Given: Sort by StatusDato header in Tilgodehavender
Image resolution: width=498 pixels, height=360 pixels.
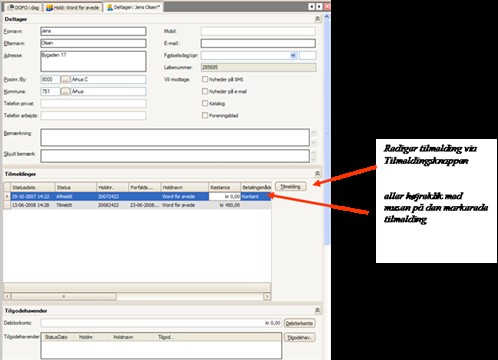Looking at the screenshot, I should pyautogui.click(x=59, y=337).
